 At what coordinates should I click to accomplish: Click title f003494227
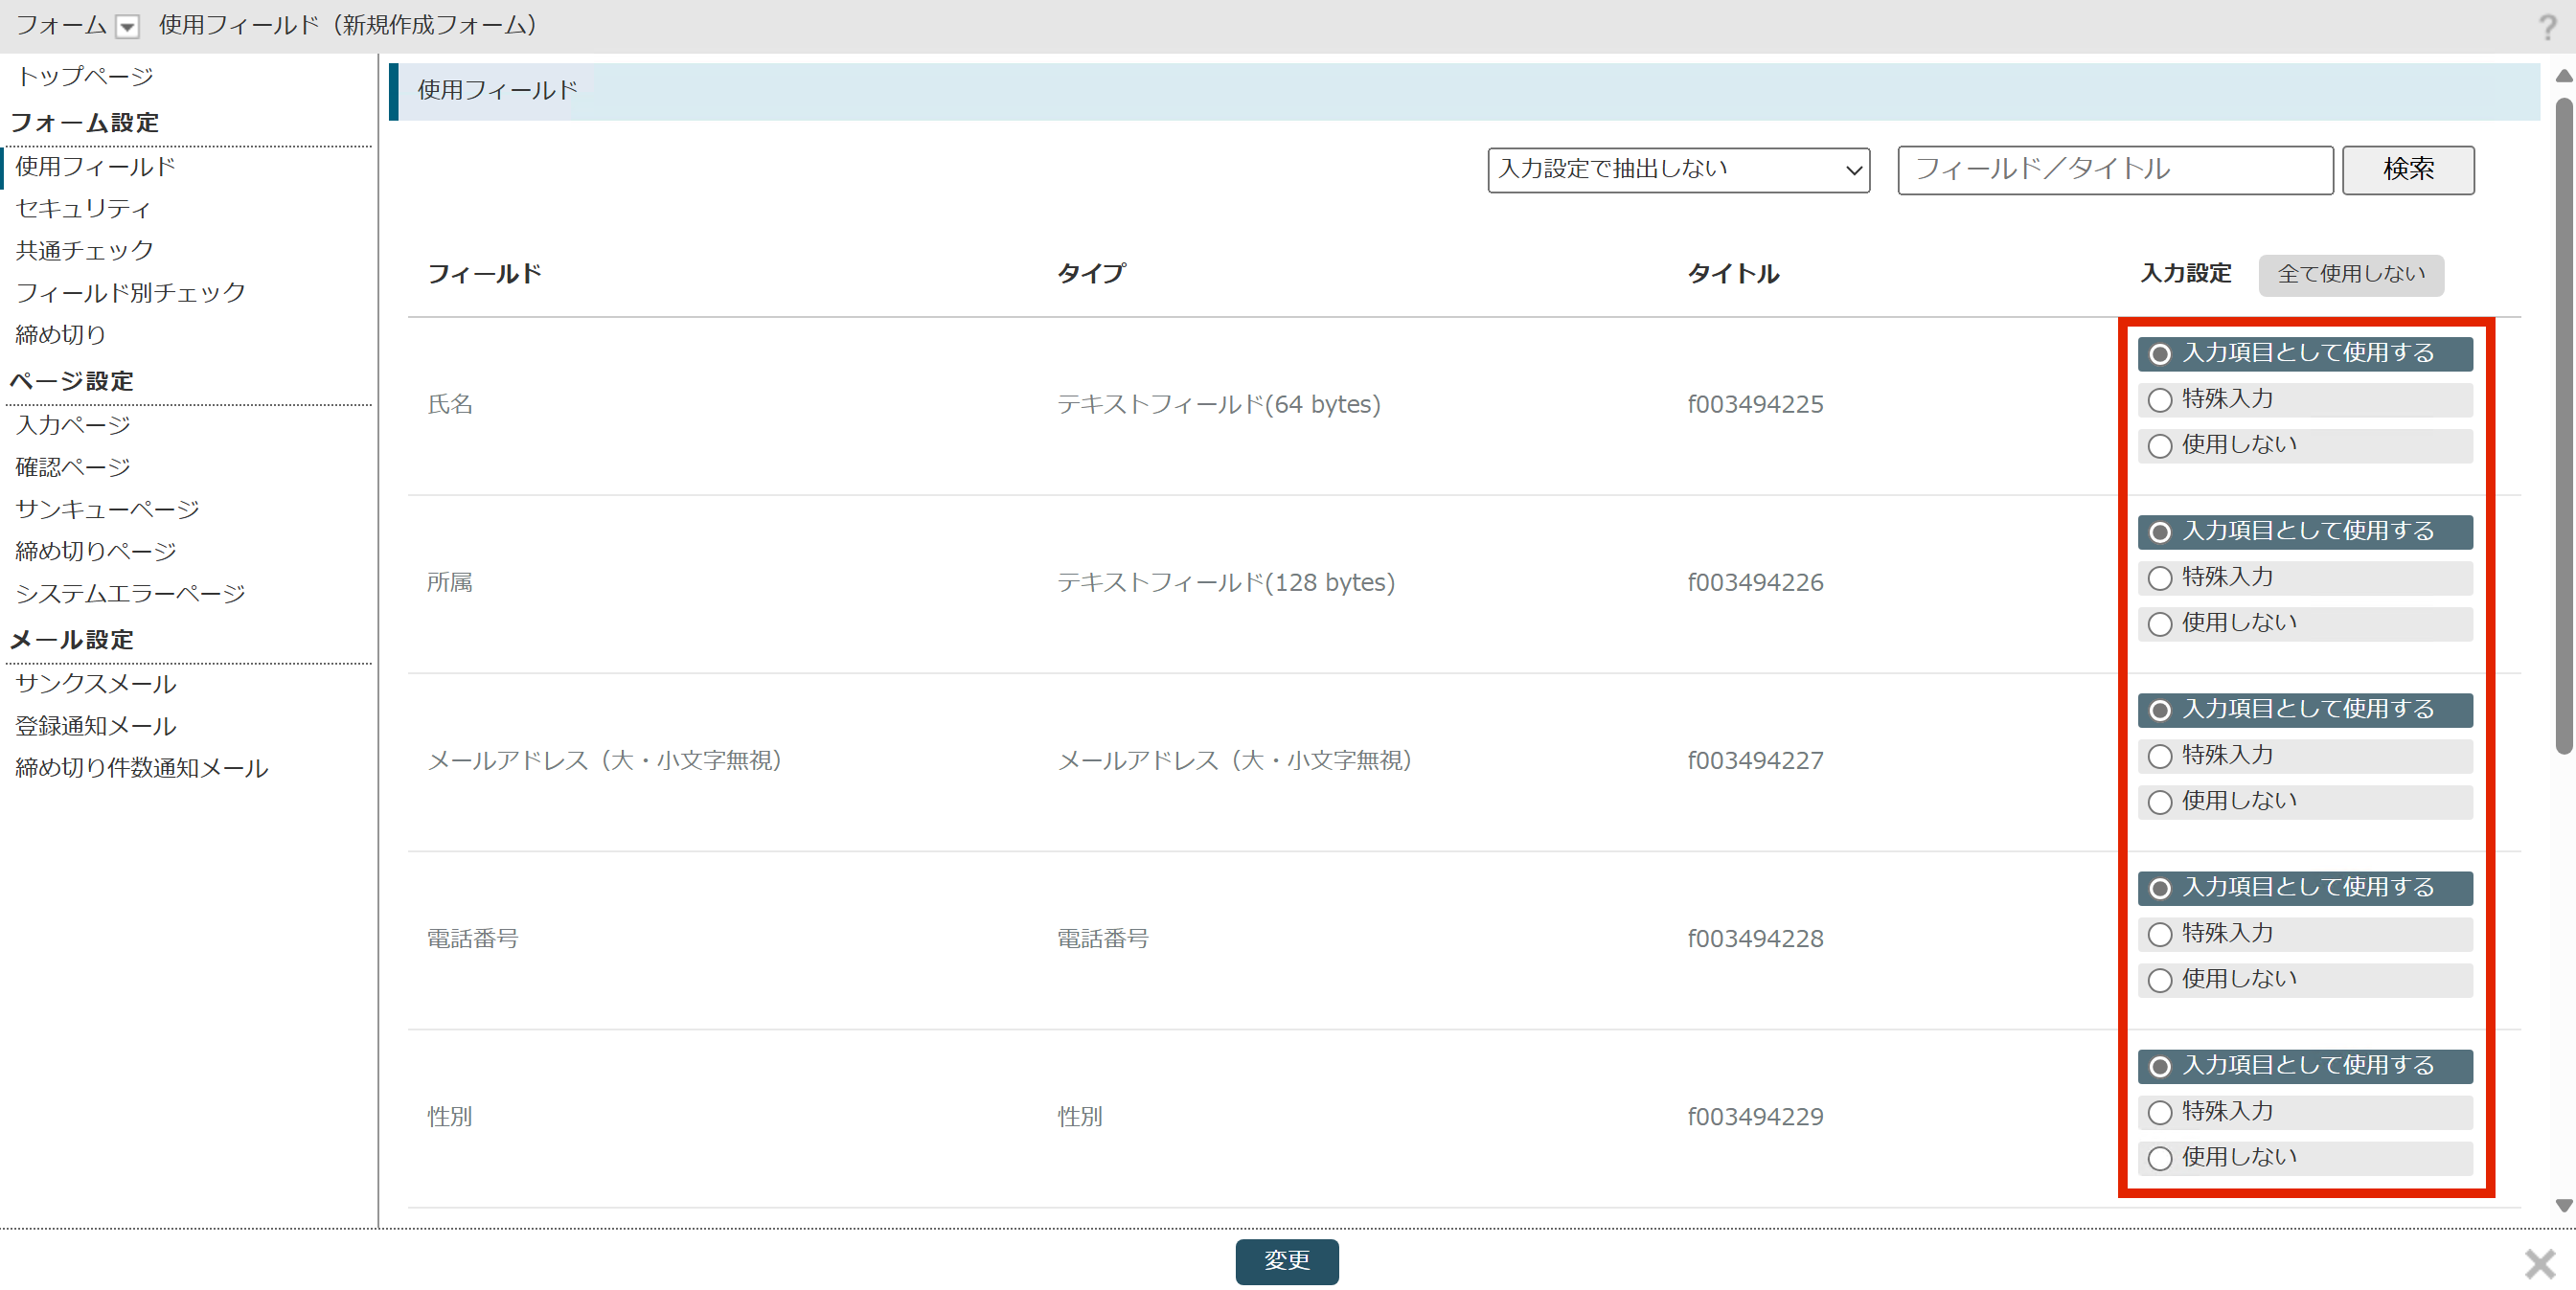[x=1755, y=760]
